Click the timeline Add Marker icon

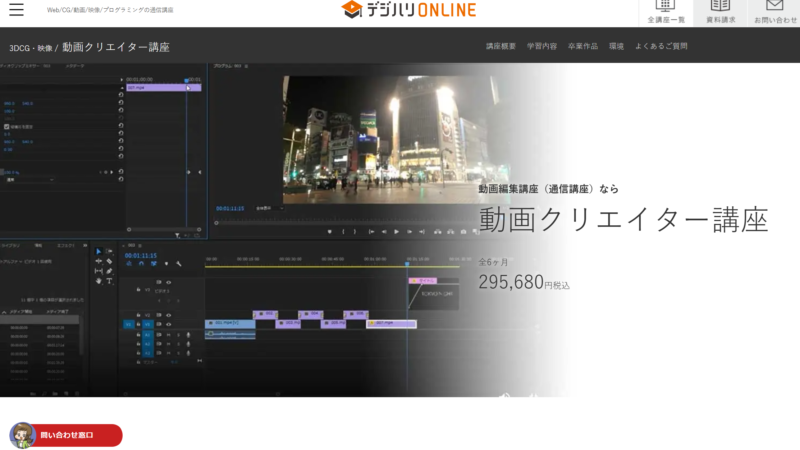click(x=166, y=264)
